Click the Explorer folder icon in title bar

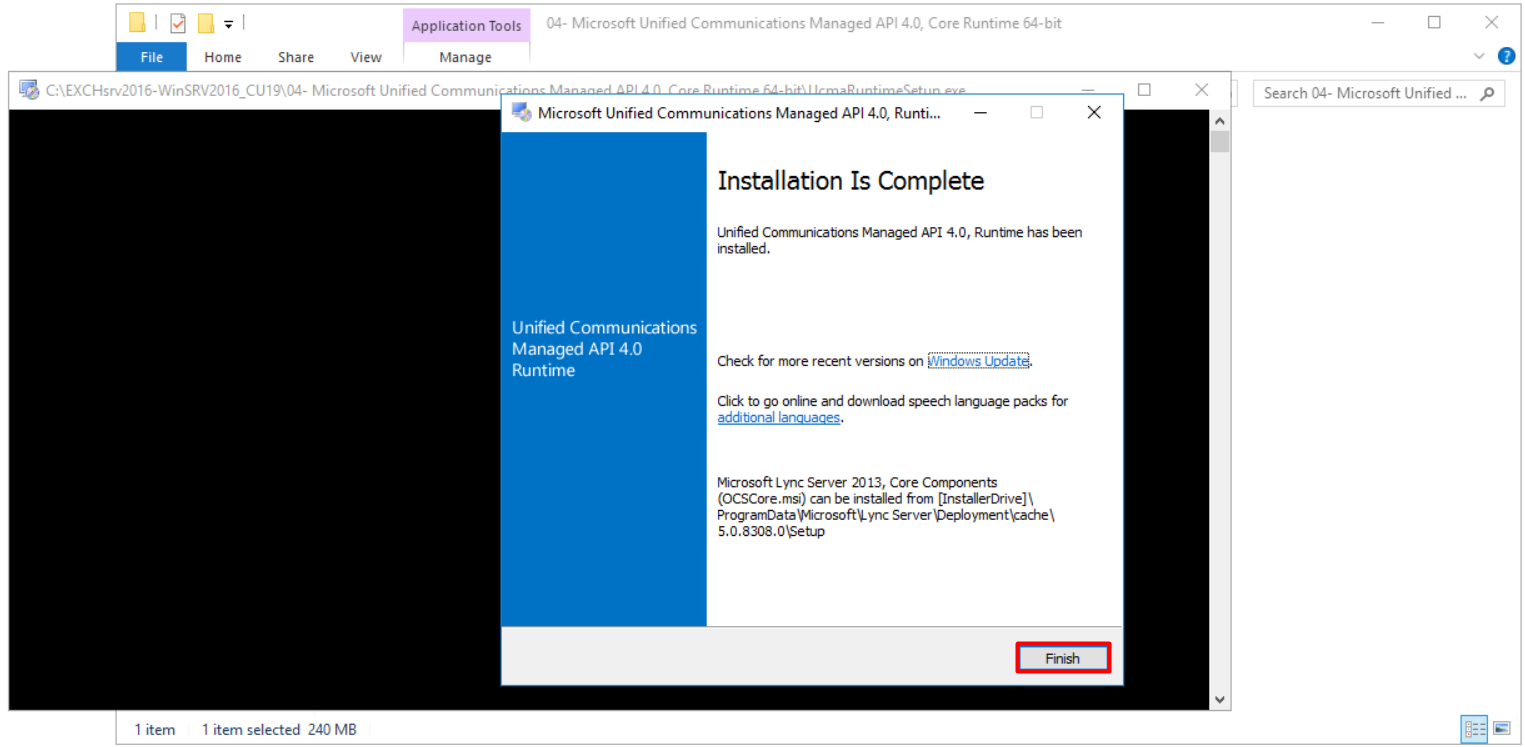[x=137, y=23]
